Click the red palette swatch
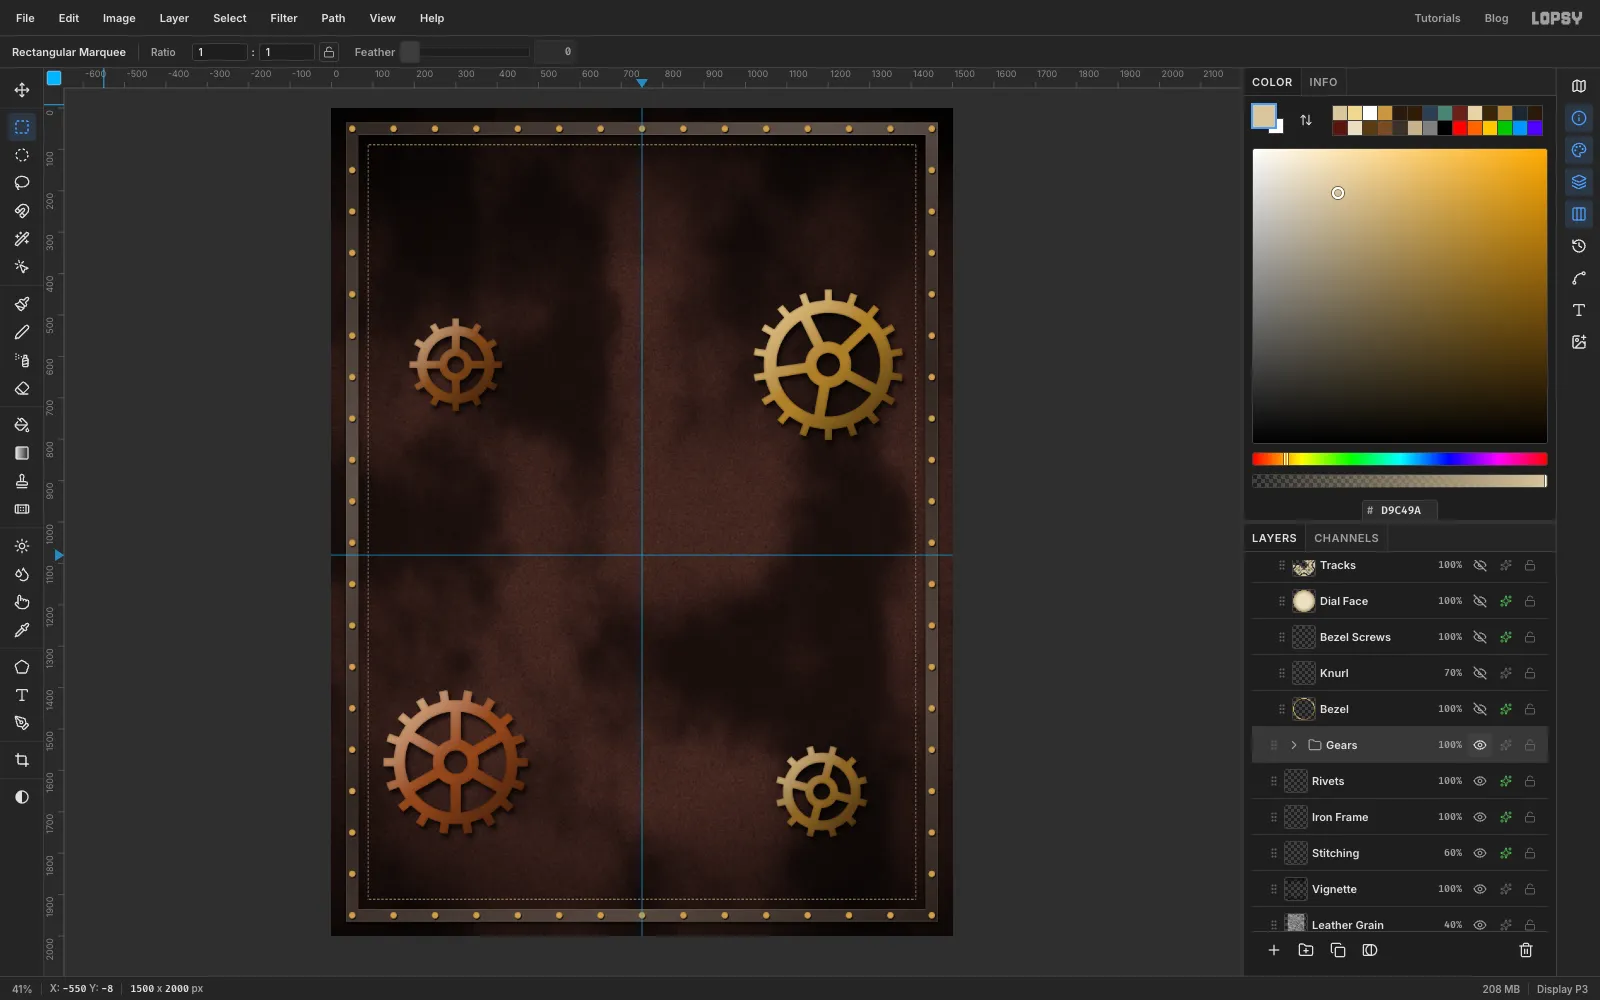1600x1000 pixels. (x=1460, y=128)
